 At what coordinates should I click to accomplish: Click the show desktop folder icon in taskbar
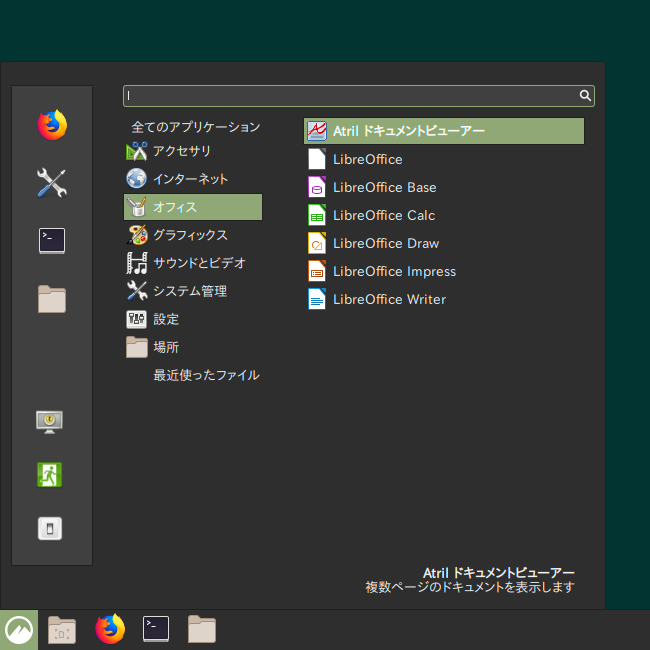(x=62, y=630)
